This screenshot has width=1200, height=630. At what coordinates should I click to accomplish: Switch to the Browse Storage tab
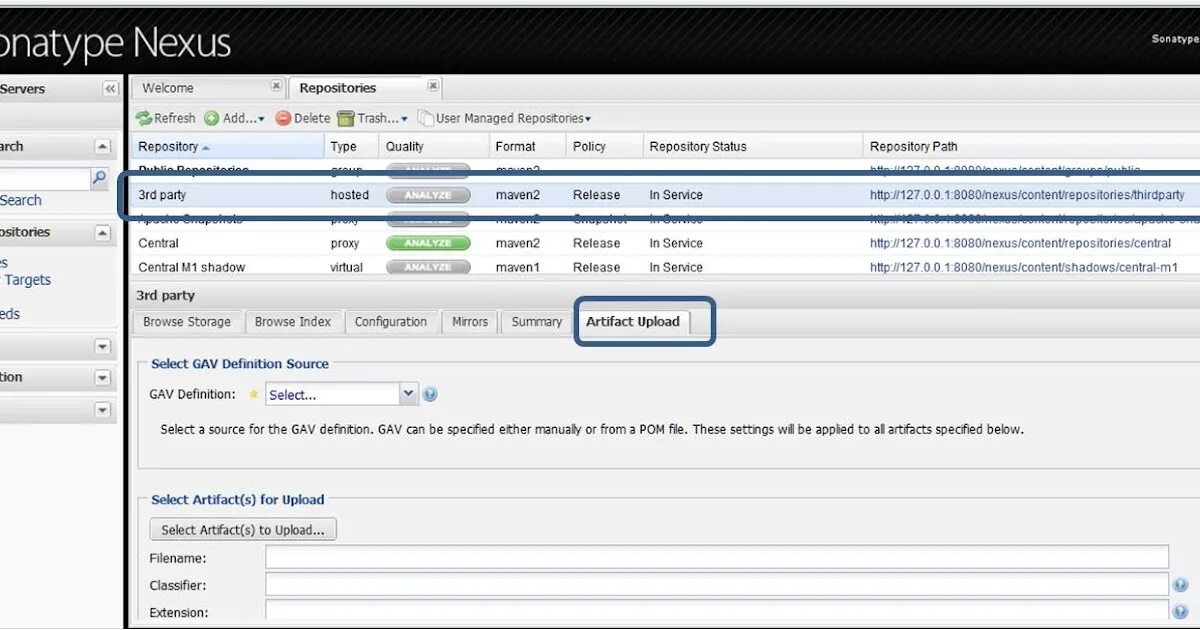tap(187, 322)
